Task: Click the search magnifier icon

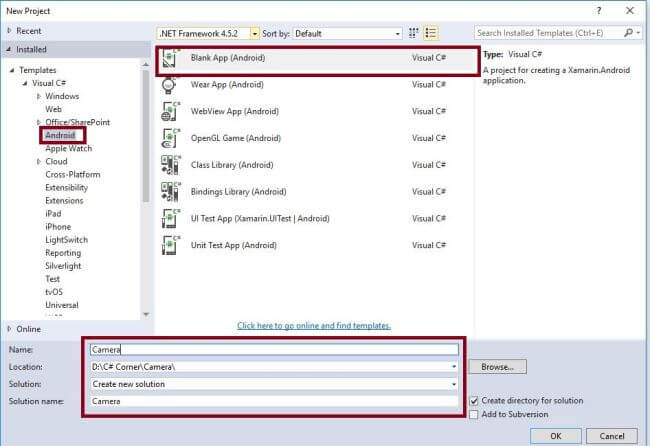Action: coord(628,33)
